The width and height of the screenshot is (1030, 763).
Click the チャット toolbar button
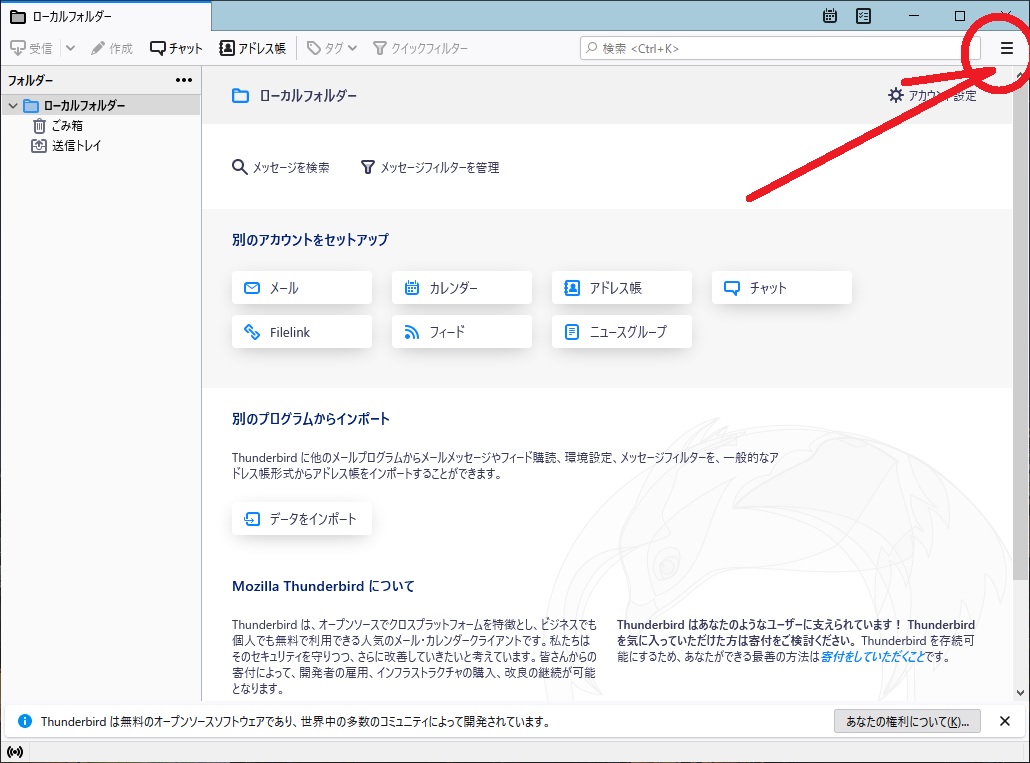(x=176, y=48)
